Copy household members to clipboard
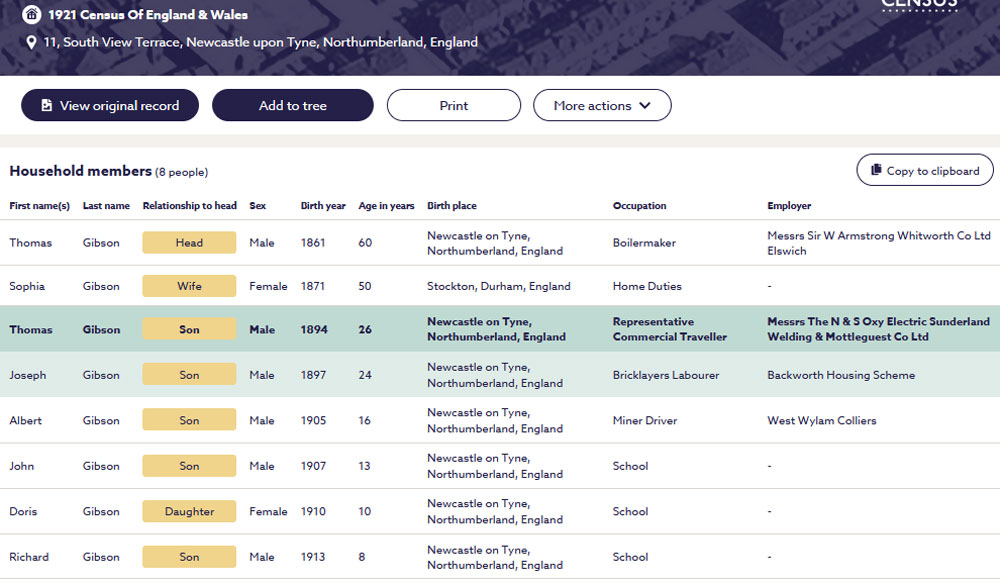The height and width of the screenshot is (585, 1000). coord(924,171)
